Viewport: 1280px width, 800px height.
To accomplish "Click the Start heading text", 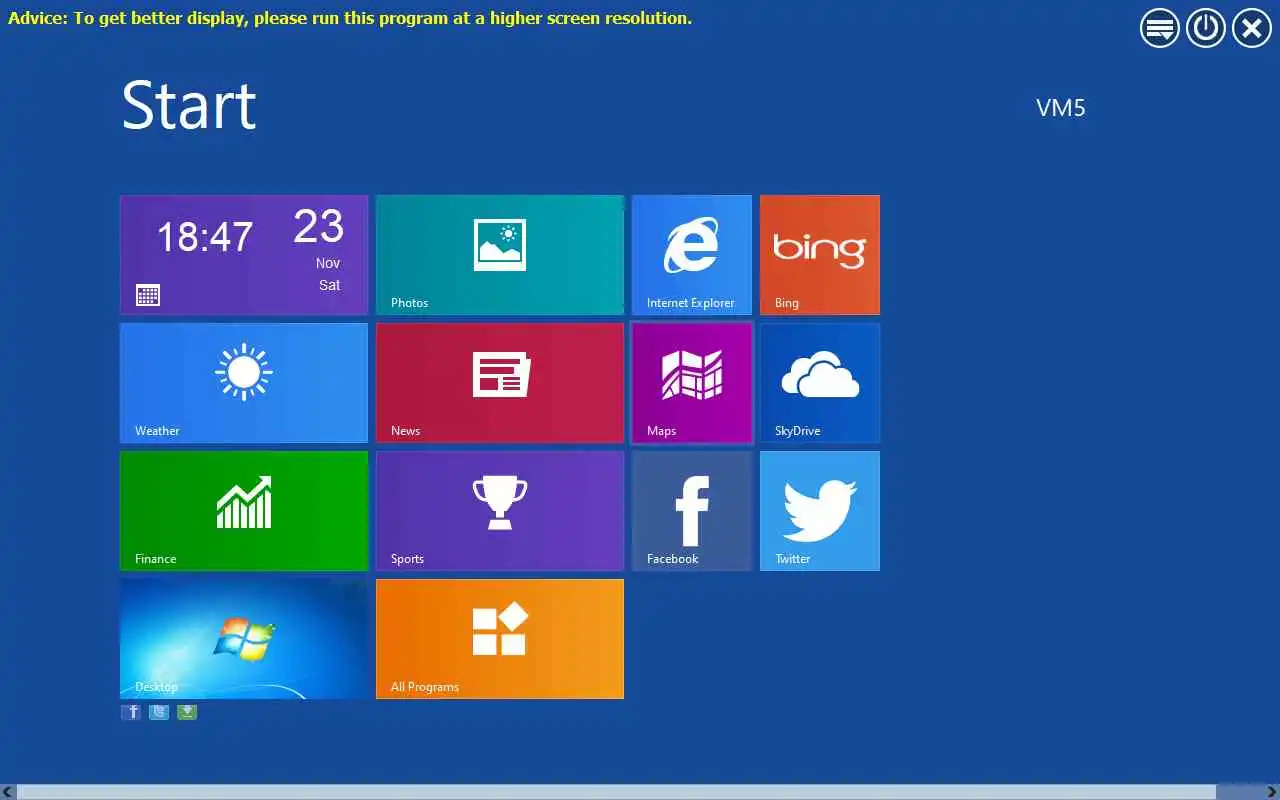I will point(189,105).
